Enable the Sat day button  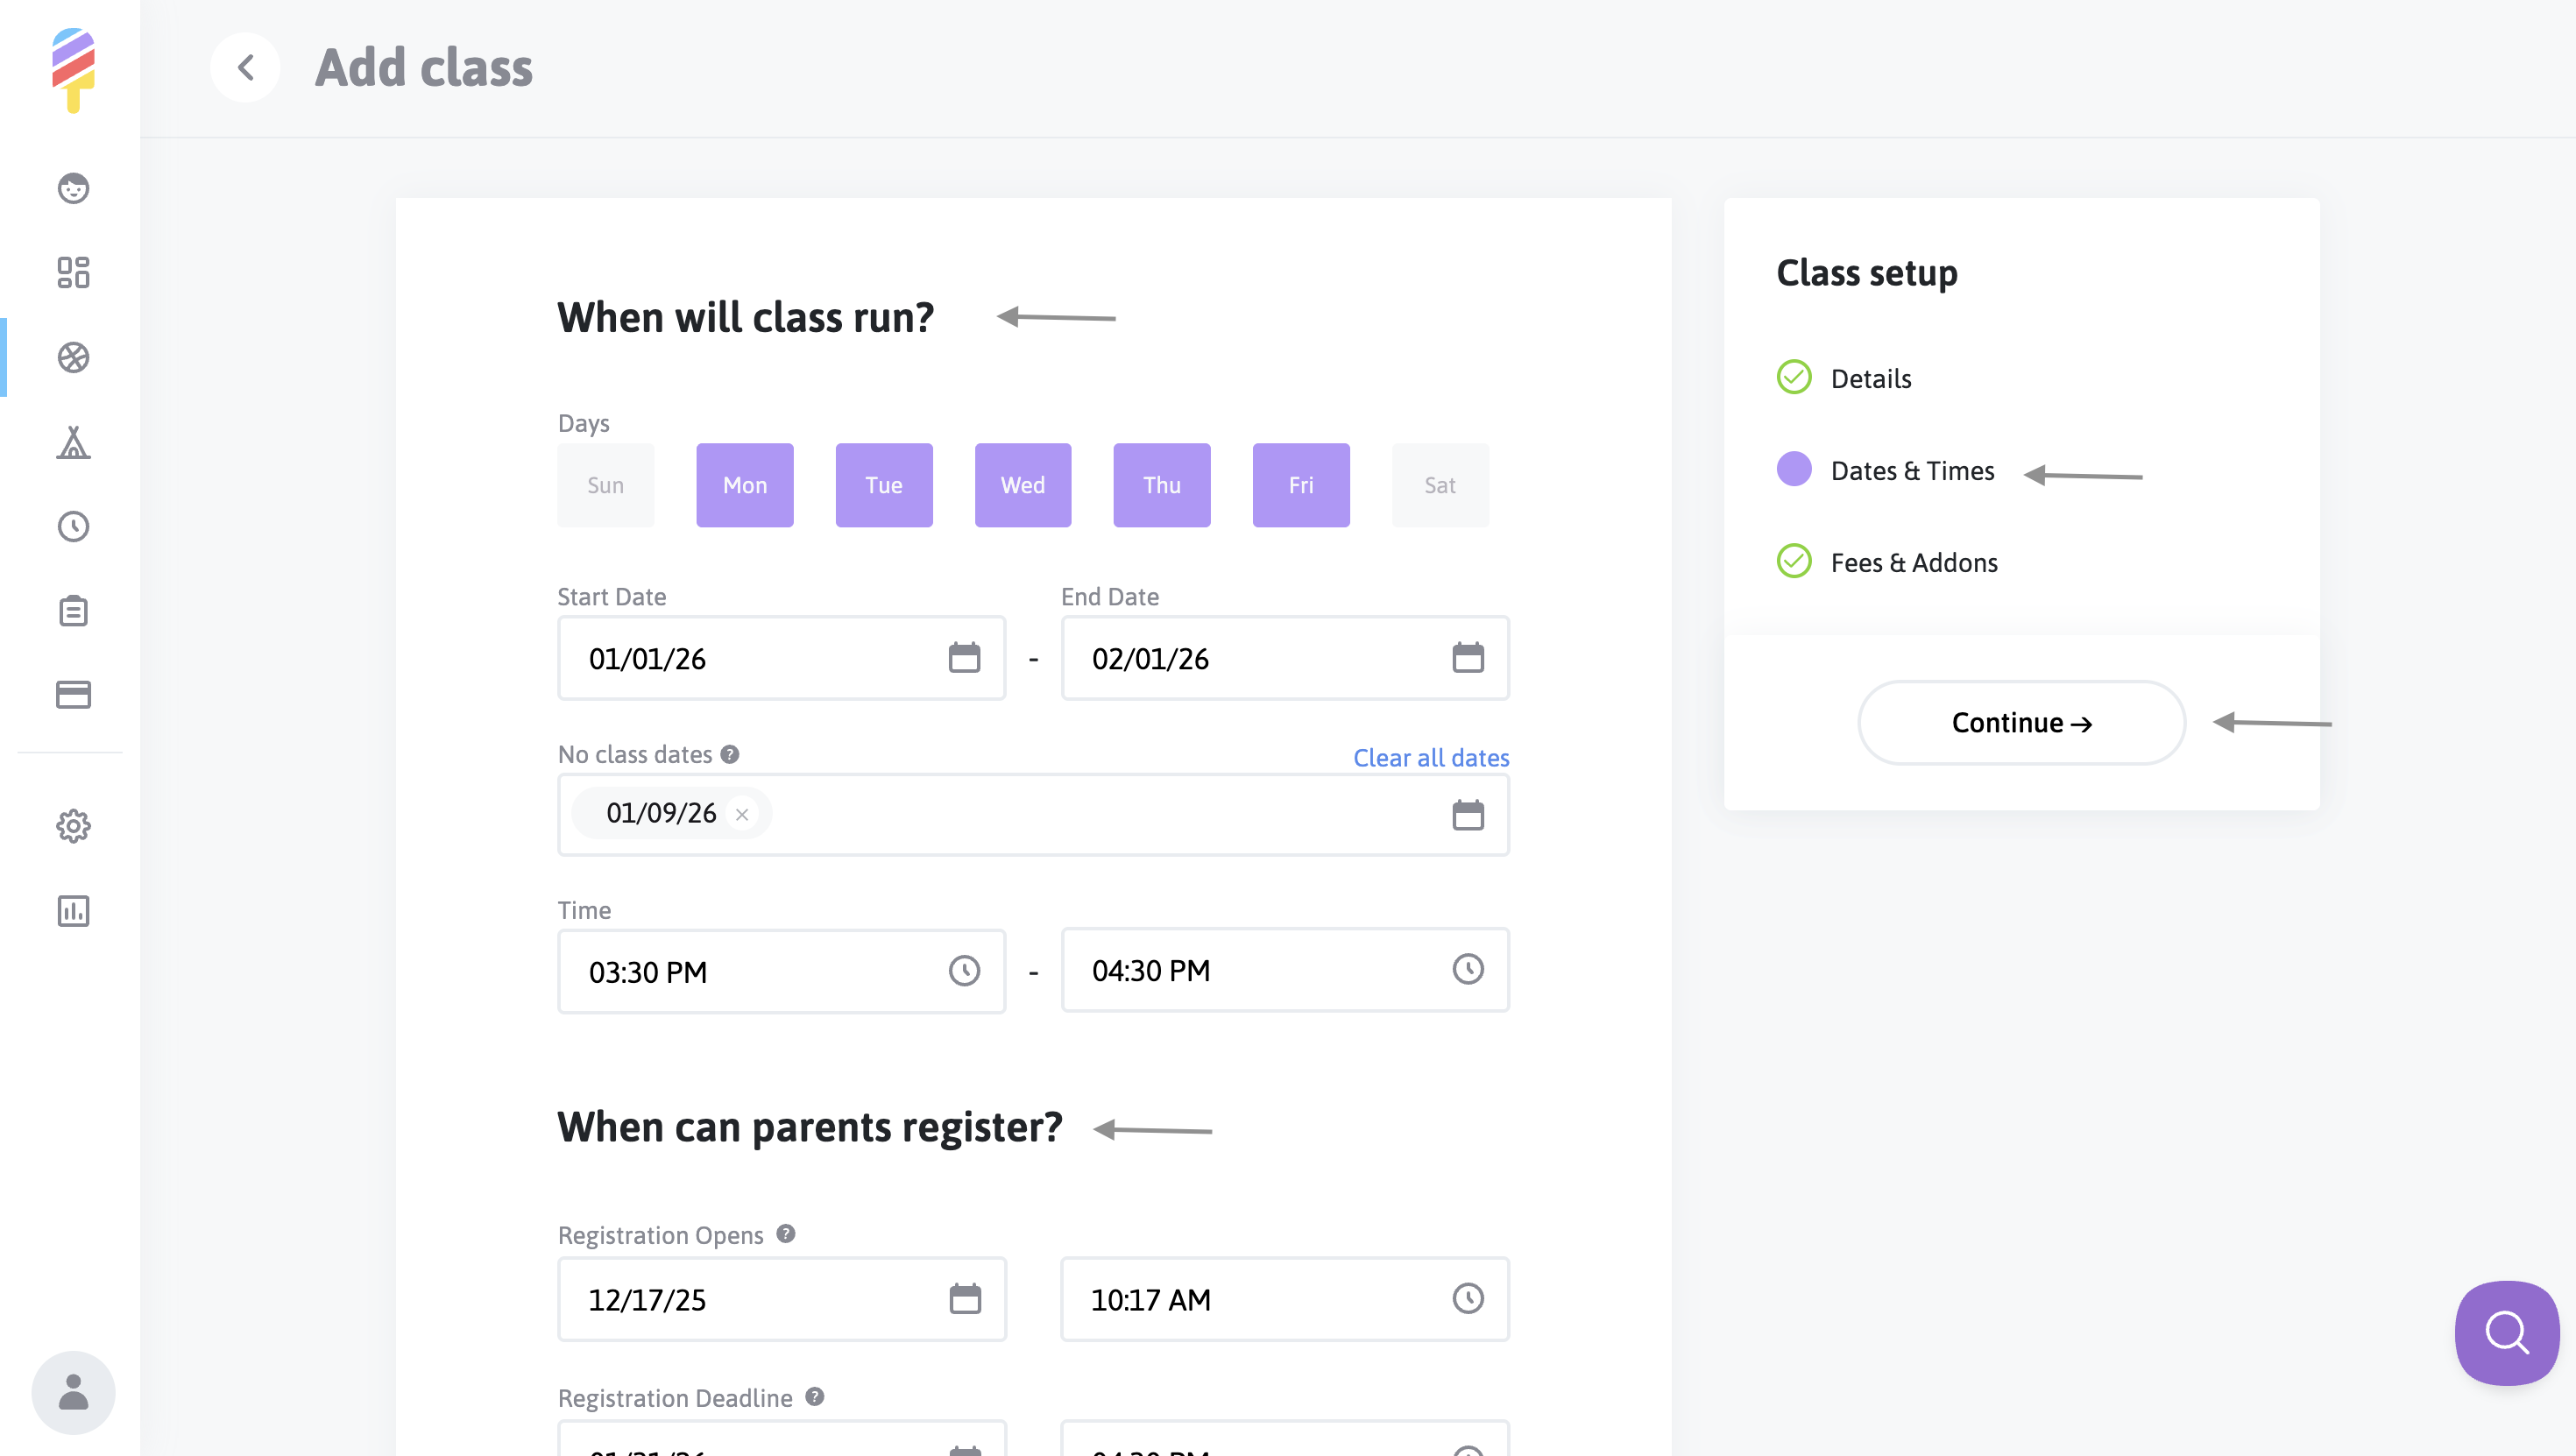click(1439, 485)
